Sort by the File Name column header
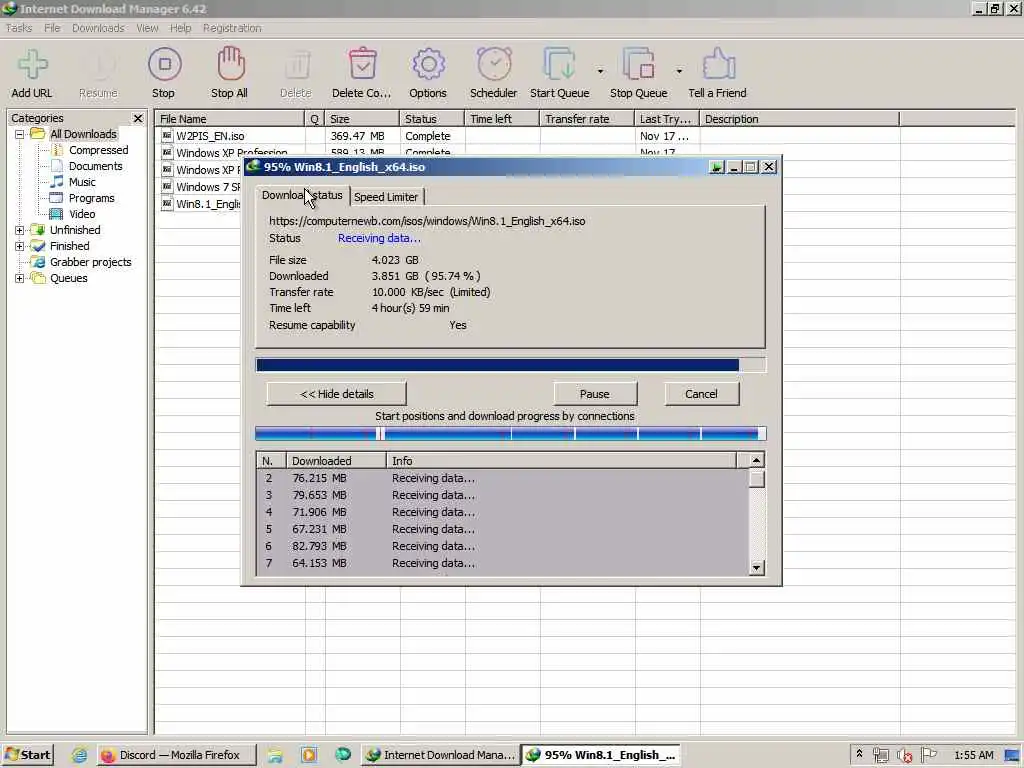Screen dimensions: 1024x768 point(230,119)
